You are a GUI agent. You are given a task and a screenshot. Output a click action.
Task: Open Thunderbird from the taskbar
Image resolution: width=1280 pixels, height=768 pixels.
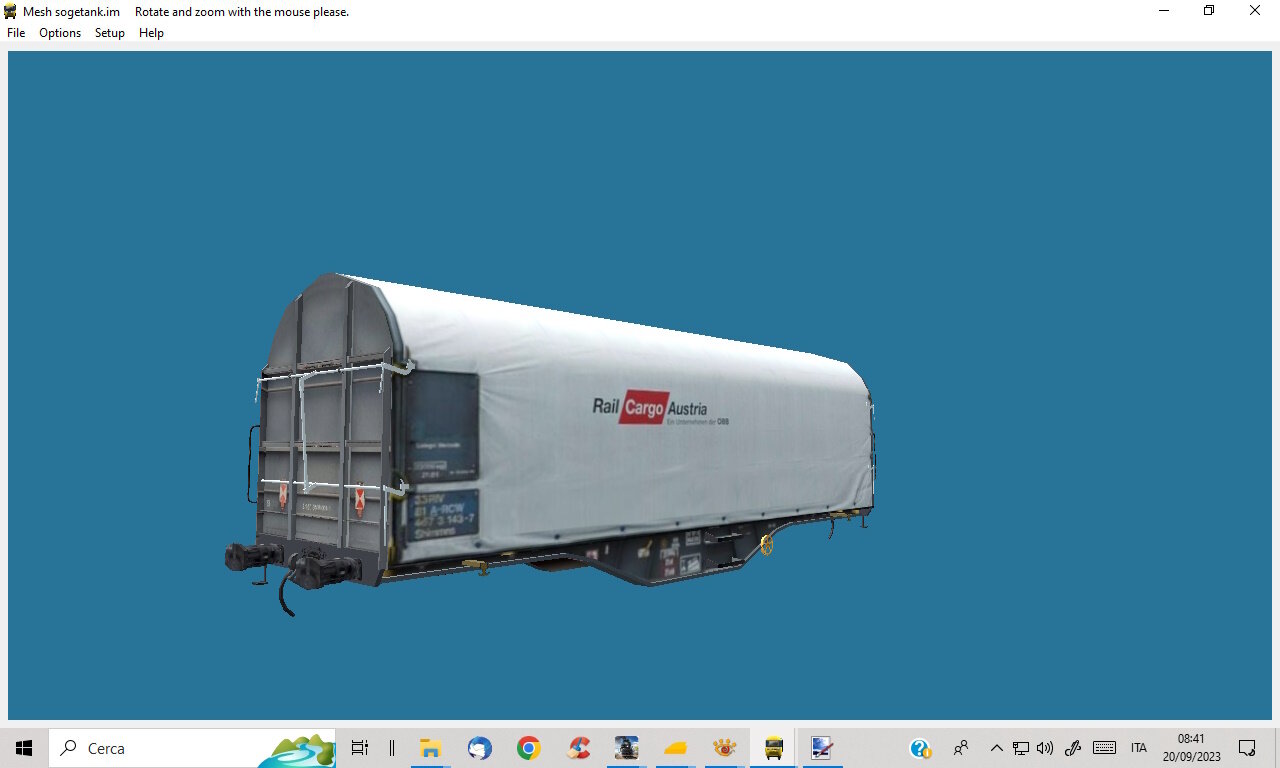tap(480, 748)
